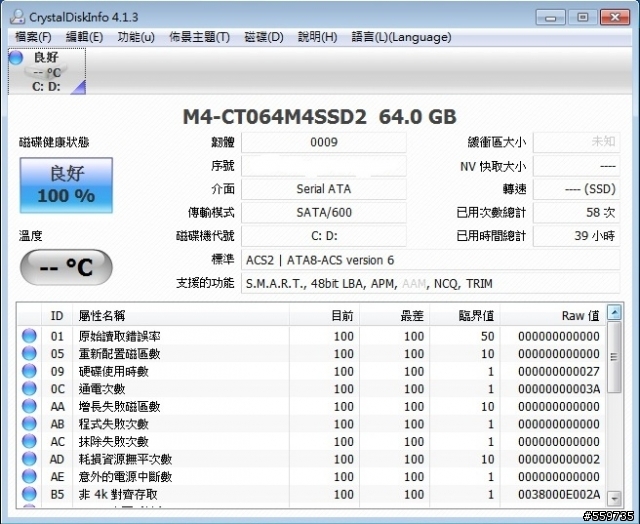Click raw value 000000000027
Image resolution: width=640 pixels, height=524 pixels.
pos(559,371)
